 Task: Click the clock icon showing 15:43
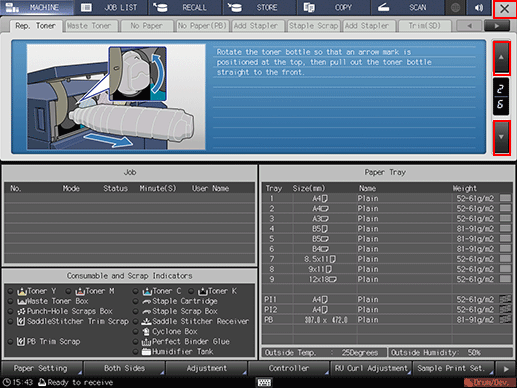[7, 382]
